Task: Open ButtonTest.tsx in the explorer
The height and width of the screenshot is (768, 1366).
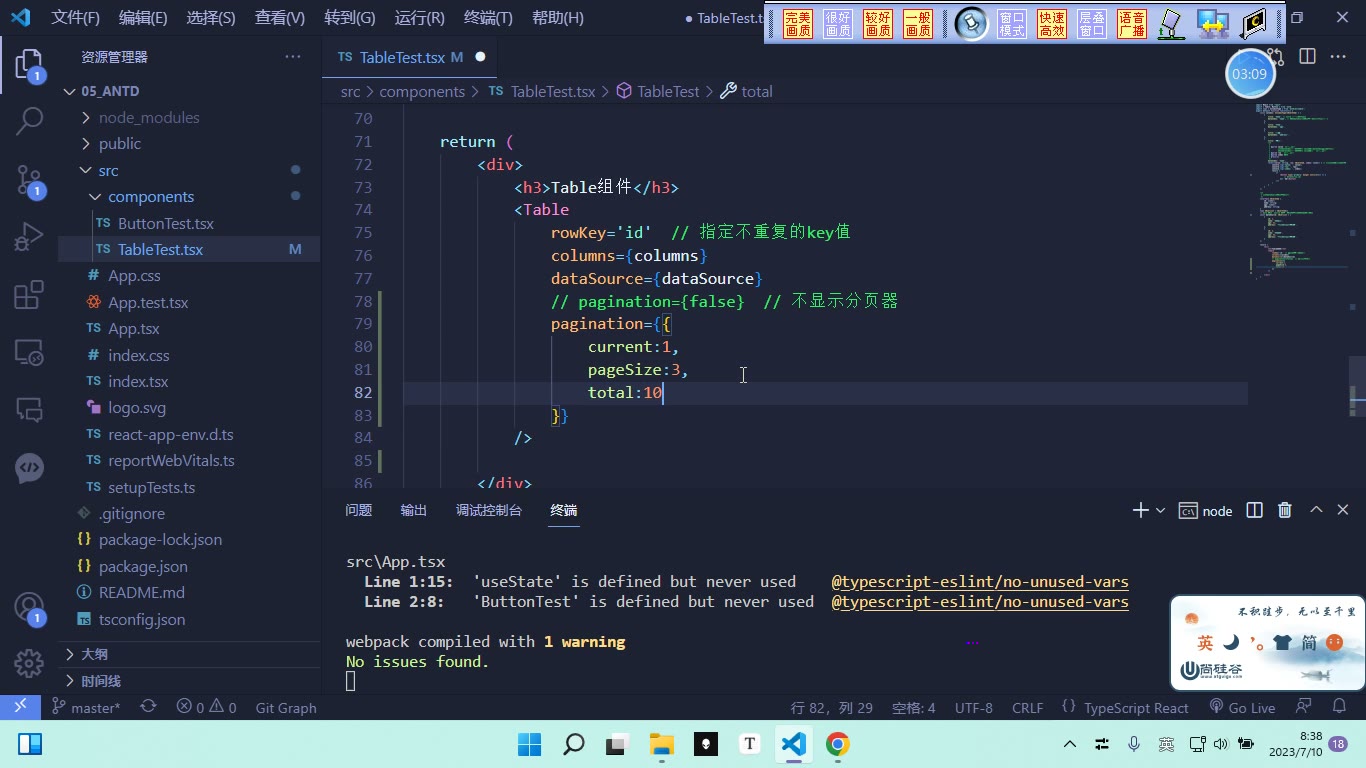Action: tap(166, 223)
